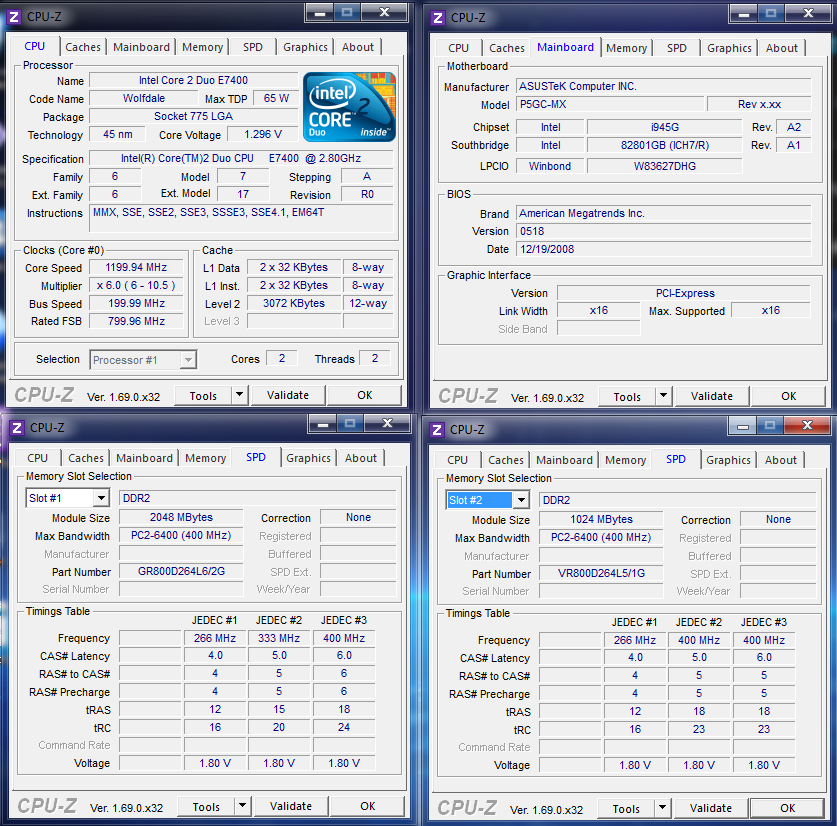Screen dimensions: 837x826
Task: Switch to Mainboard tab in the CPU window
Action: click(141, 47)
